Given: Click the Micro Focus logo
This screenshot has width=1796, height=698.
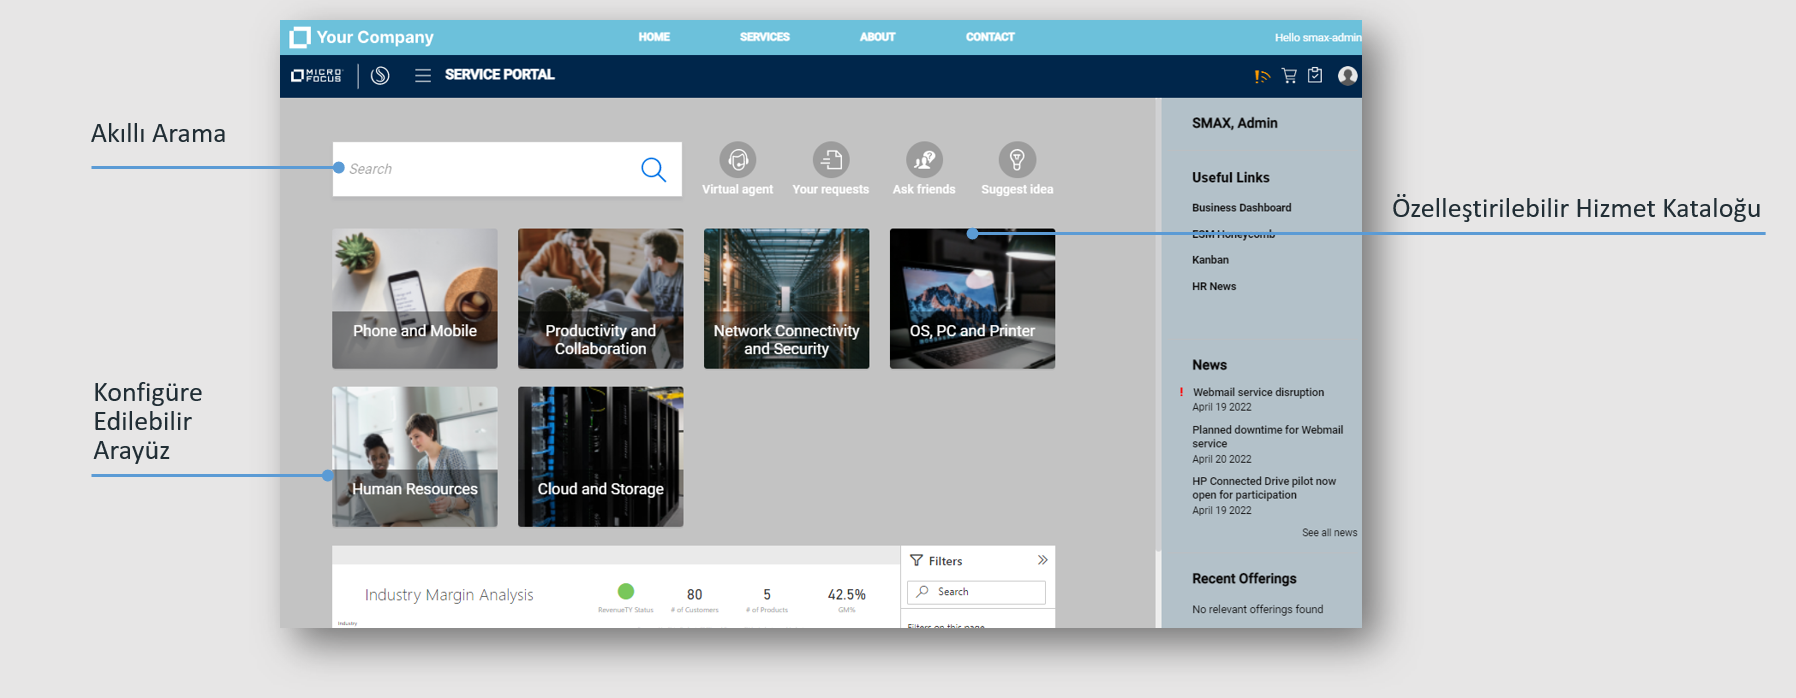Looking at the screenshot, I should (x=316, y=76).
